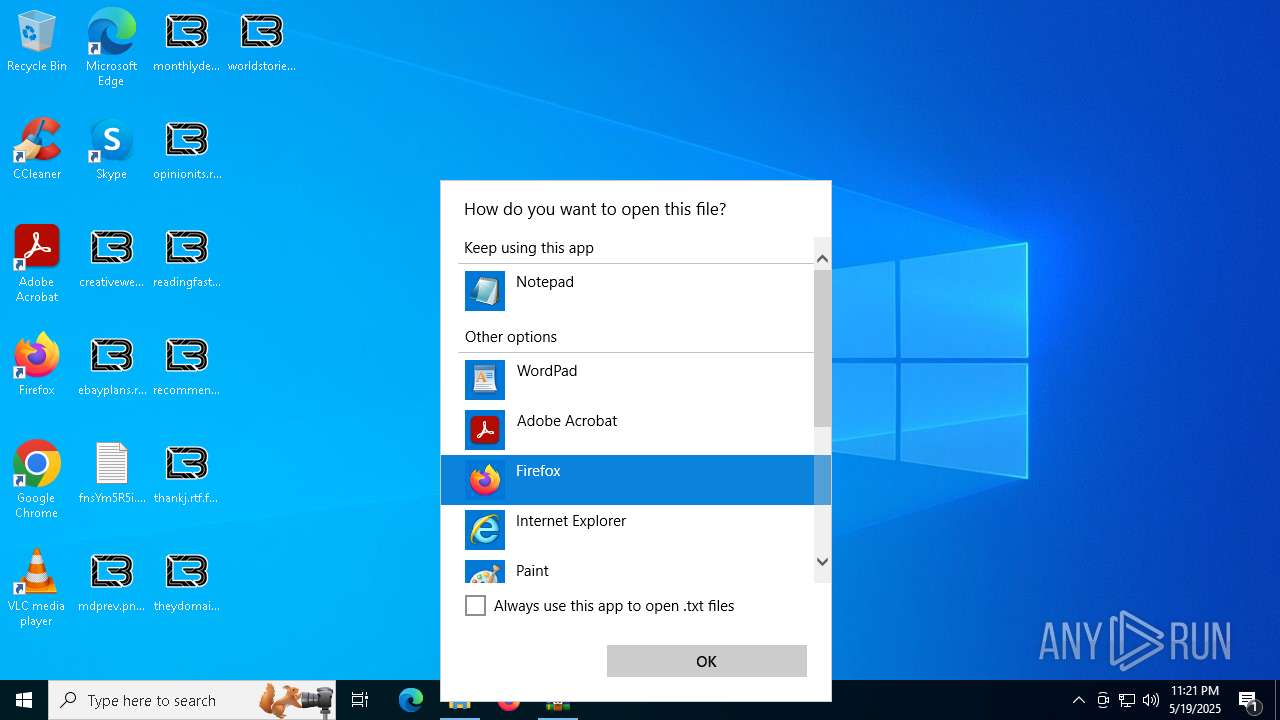Select the worldstorie... desktop file
This screenshot has width=1280, height=720.
point(261,43)
